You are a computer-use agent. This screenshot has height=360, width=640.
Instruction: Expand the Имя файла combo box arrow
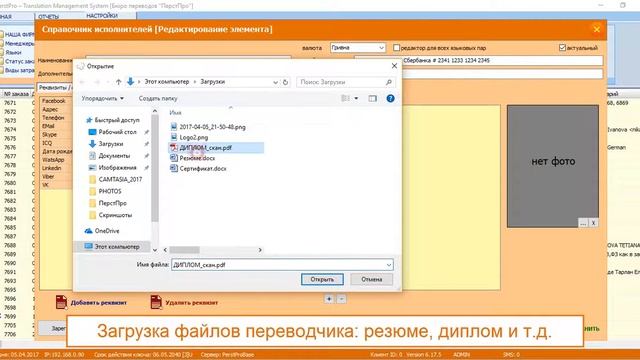(x=389, y=265)
